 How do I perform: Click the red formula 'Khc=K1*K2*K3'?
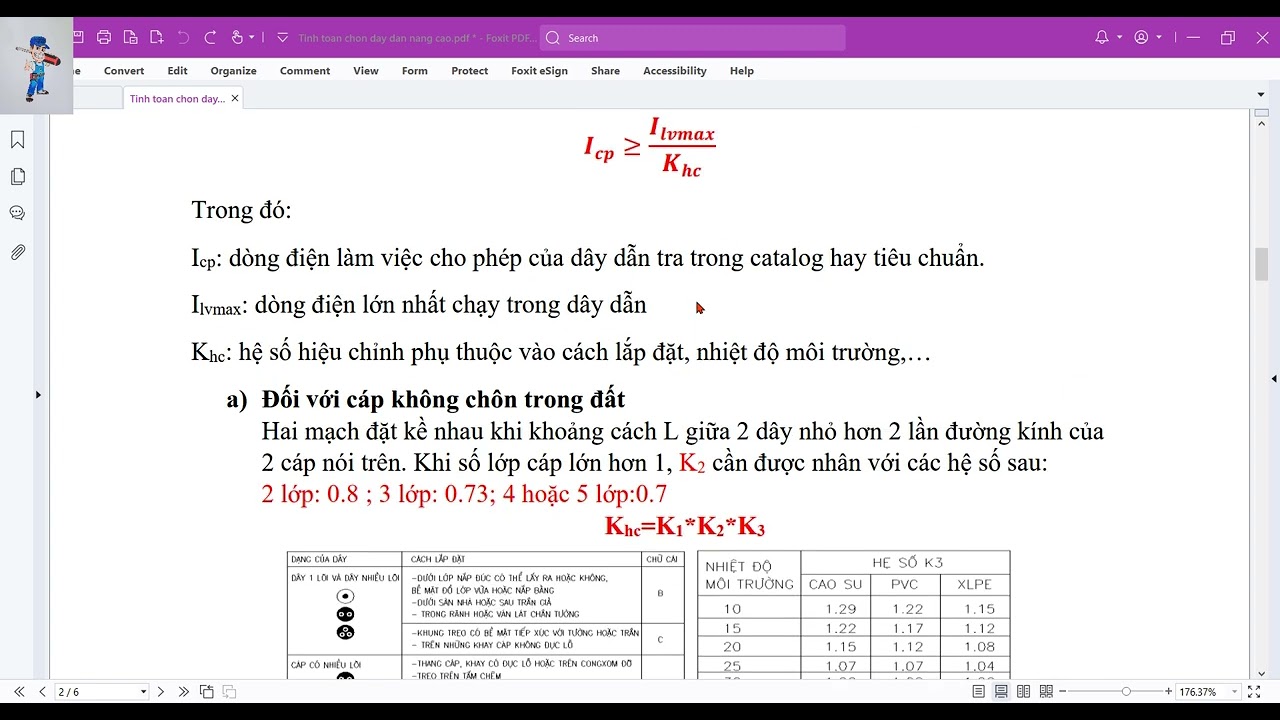(685, 527)
